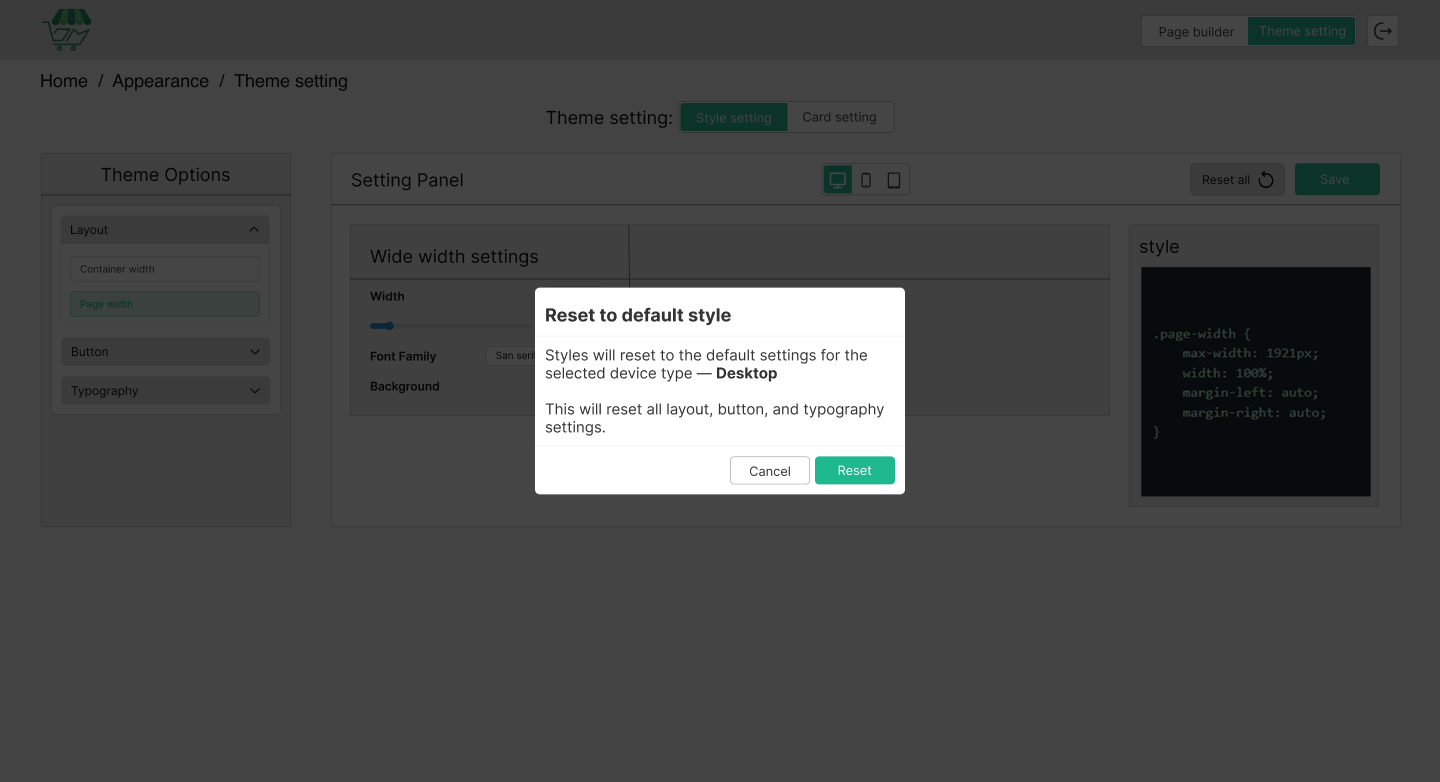Screen dimensions: 1440x782
Task: Click the shopping cart store logo
Action: tap(66, 30)
